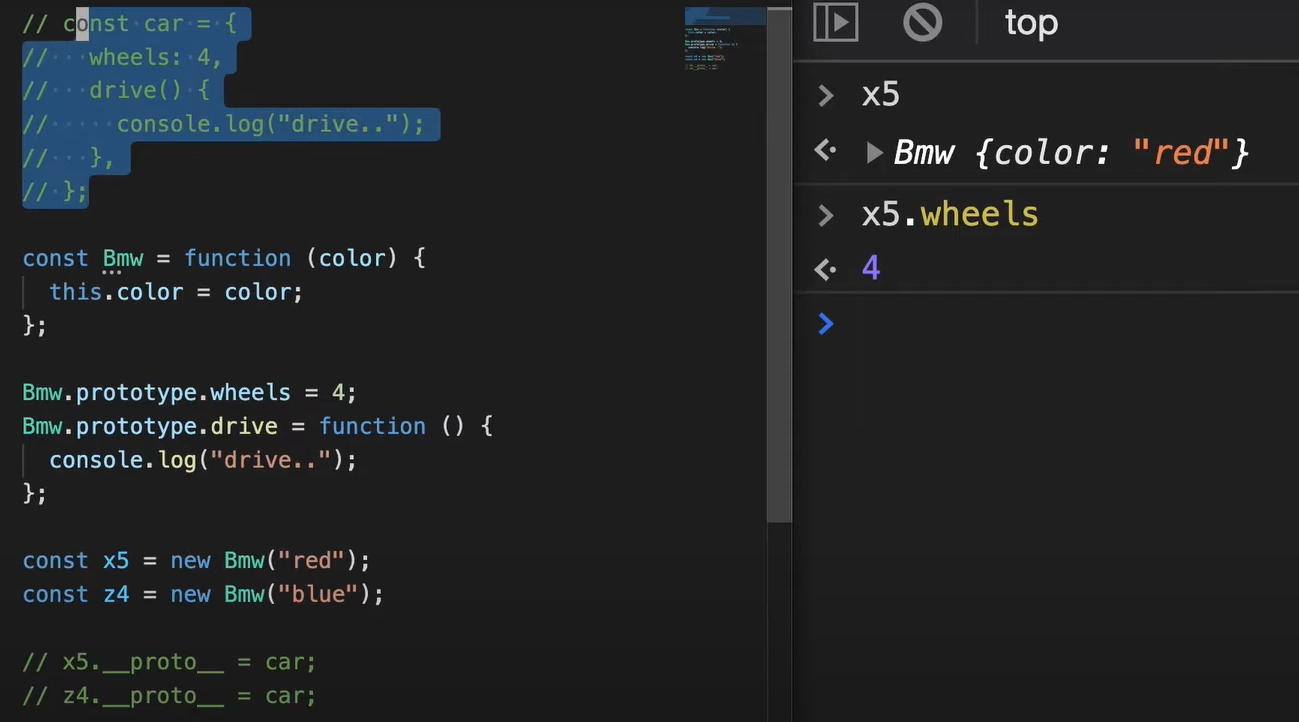
Task: Click the commented '// z4.__proto__ = car;' line
Action: (169, 696)
